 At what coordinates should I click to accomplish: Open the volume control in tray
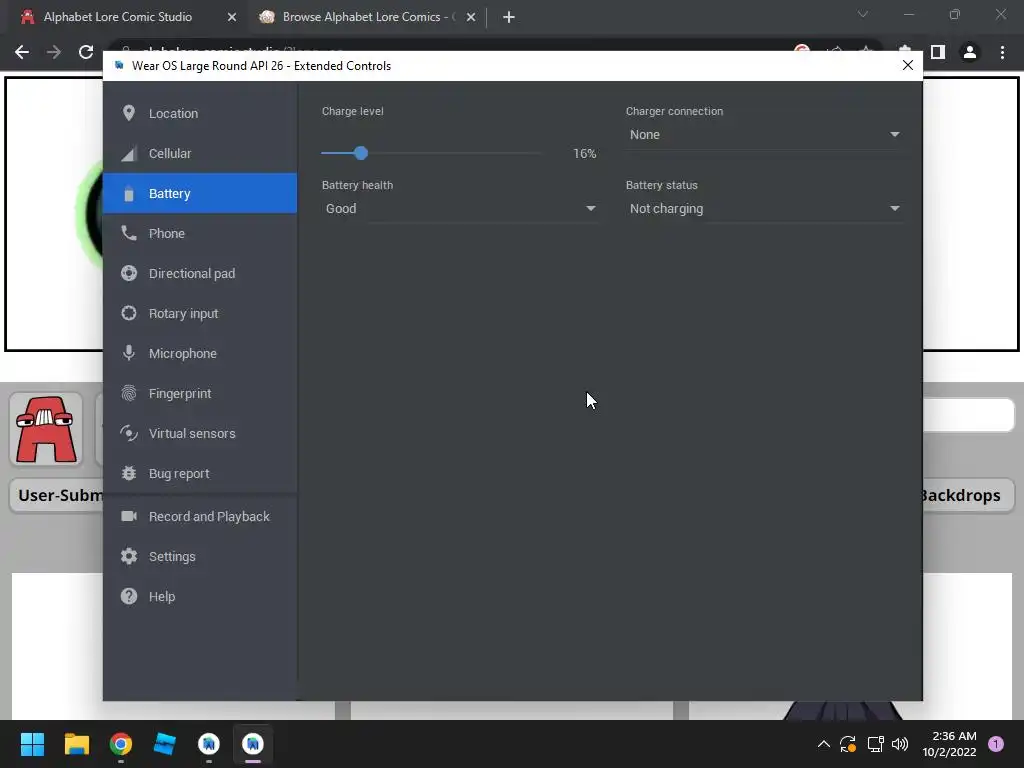click(x=900, y=744)
